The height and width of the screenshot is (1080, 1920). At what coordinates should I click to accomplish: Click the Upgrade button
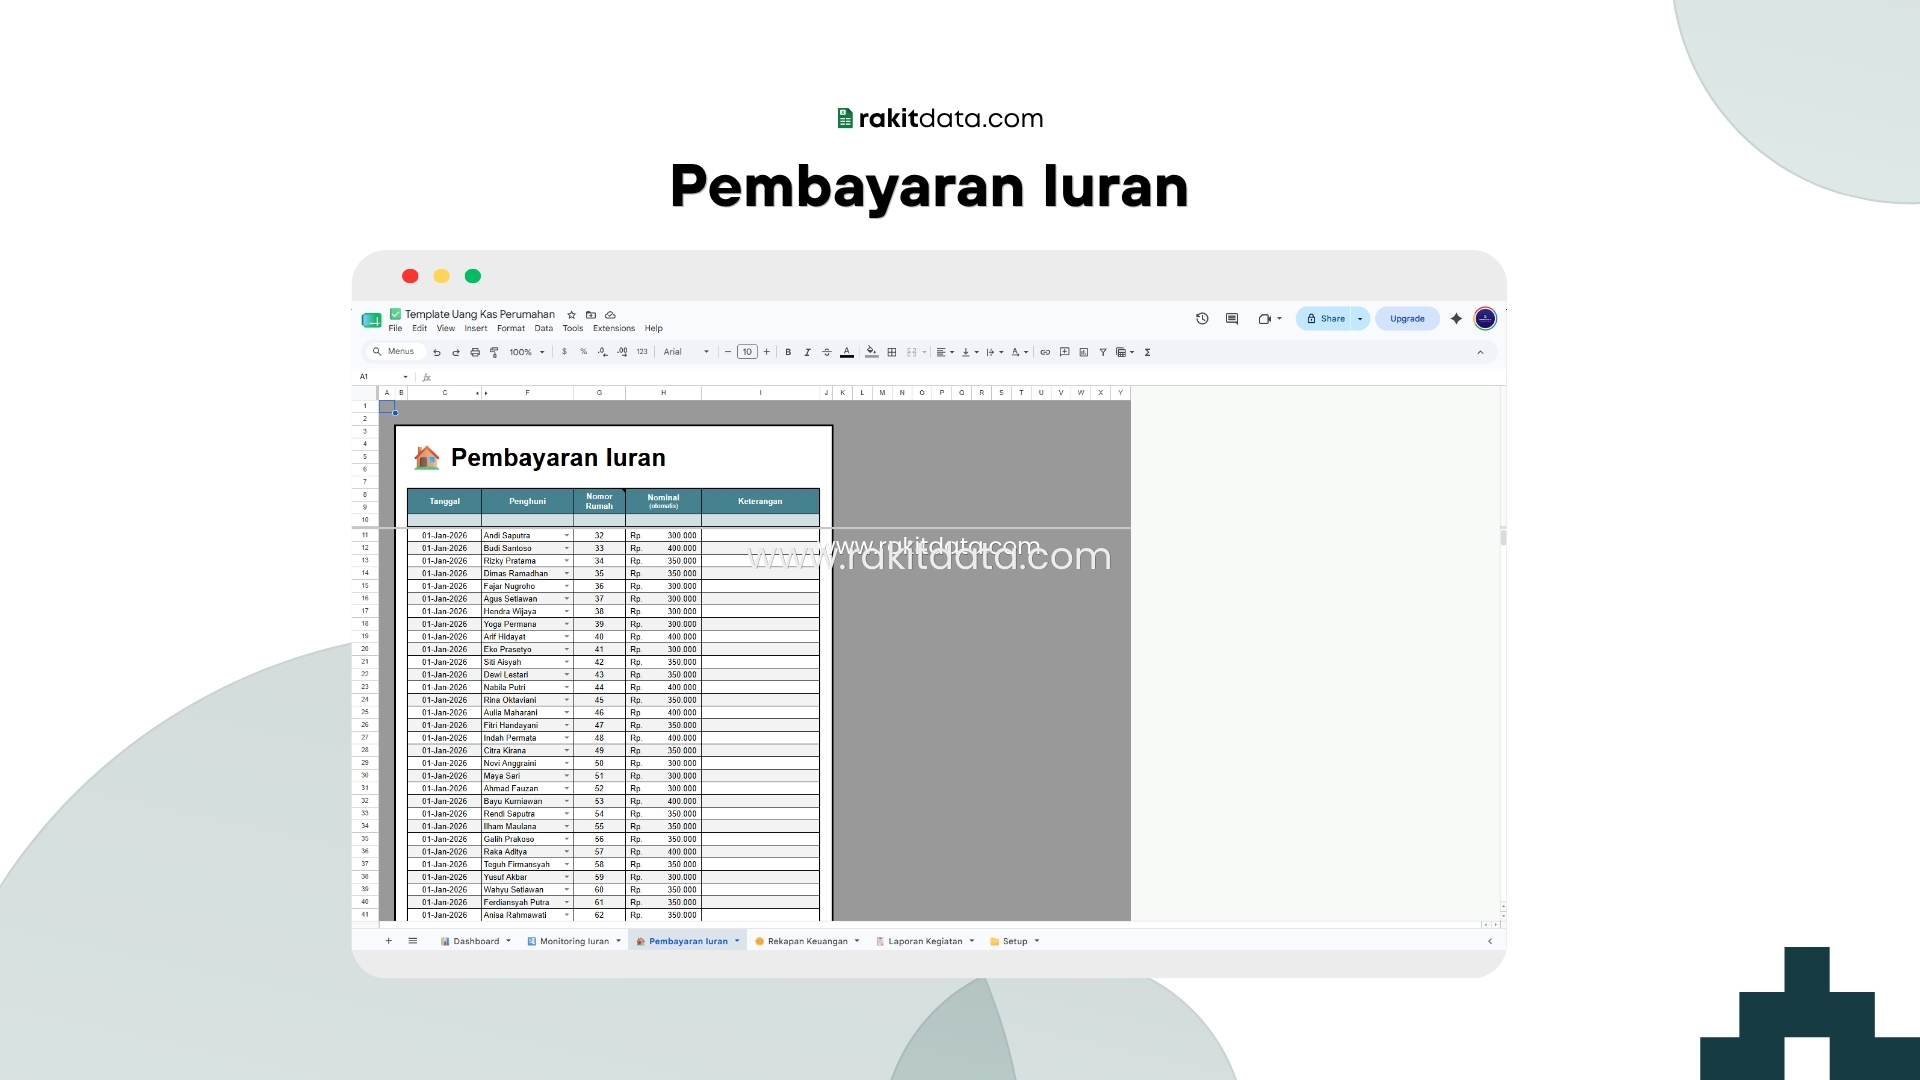click(1407, 319)
